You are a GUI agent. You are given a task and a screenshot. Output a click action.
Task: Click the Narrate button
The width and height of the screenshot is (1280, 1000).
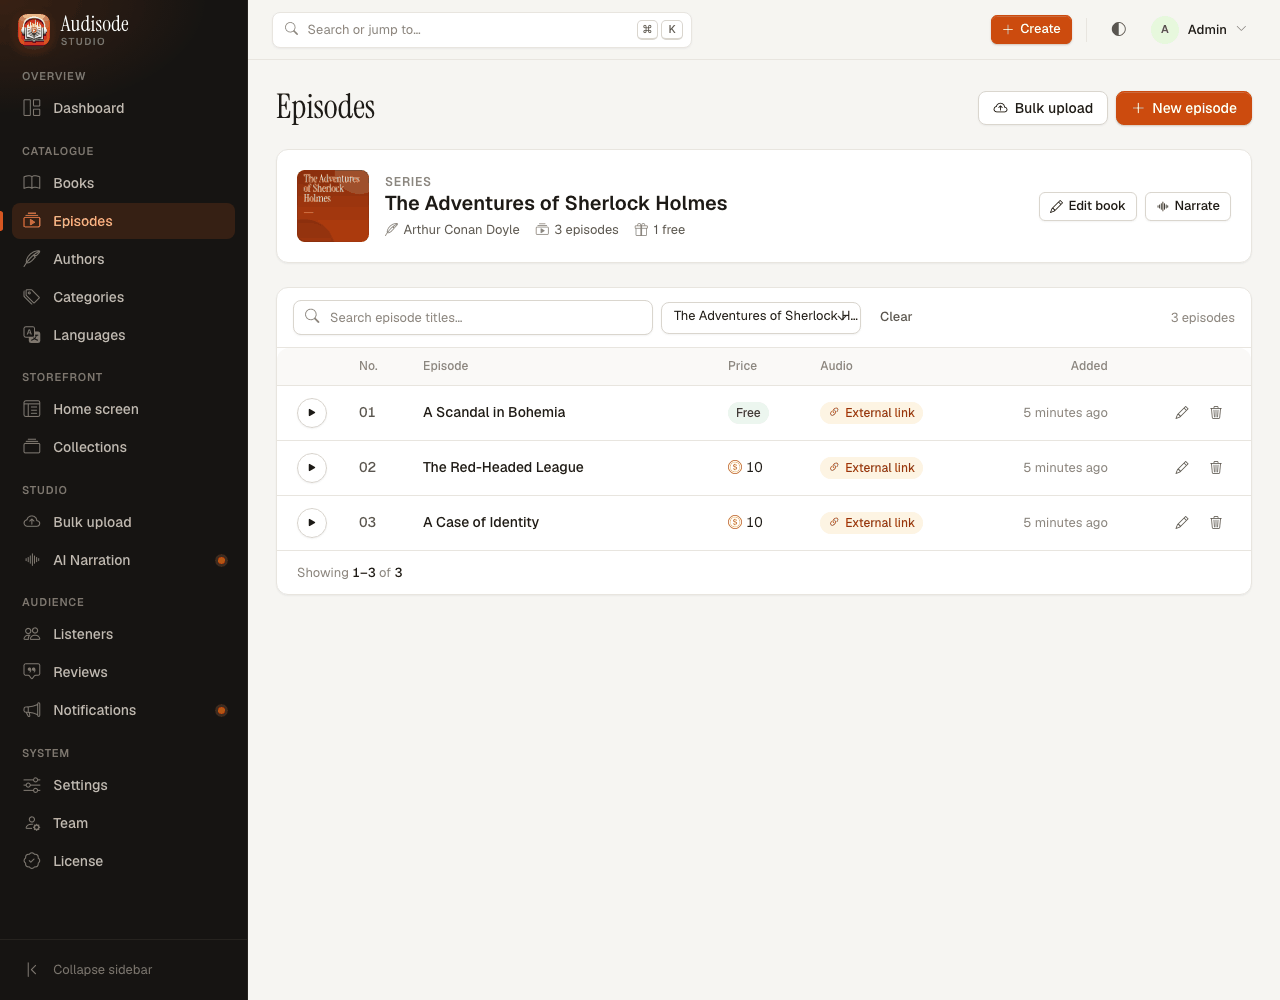(x=1188, y=206)
